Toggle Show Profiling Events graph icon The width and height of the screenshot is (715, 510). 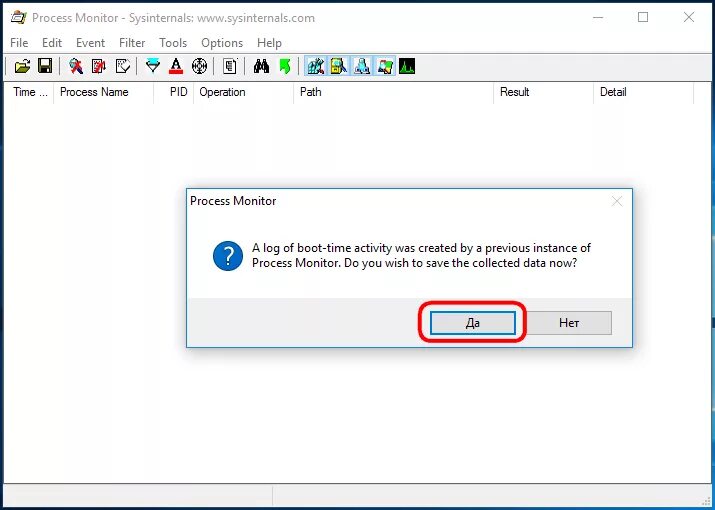pyautogui.click(x=407, y=67)
